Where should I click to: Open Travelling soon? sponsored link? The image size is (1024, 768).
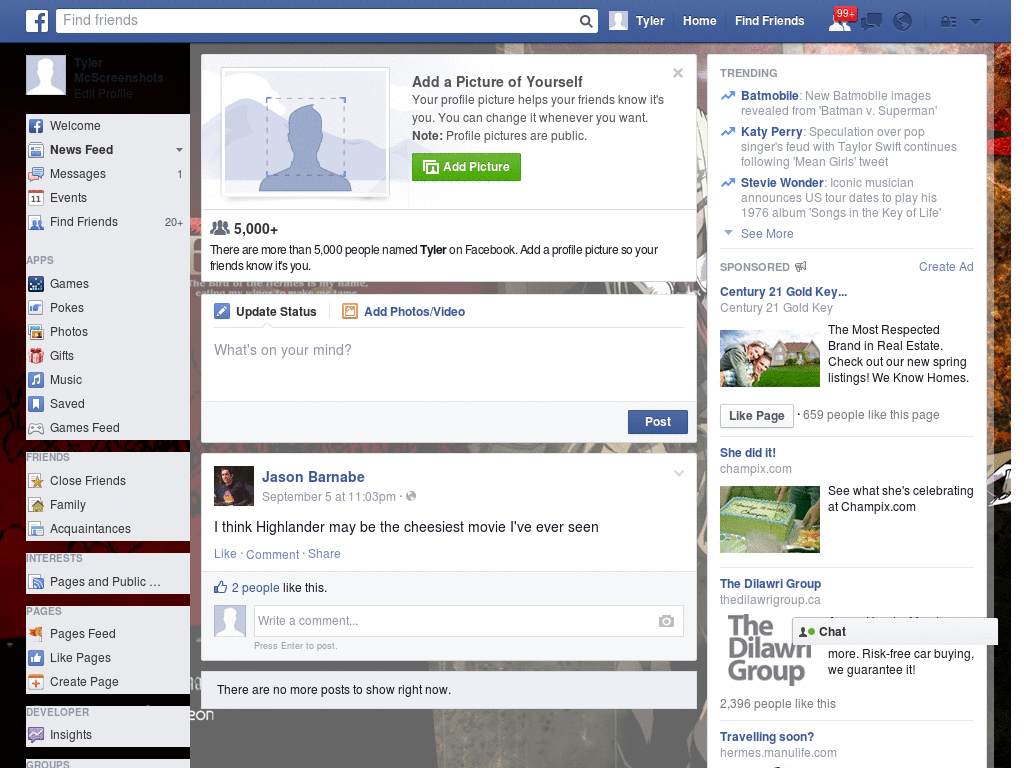coord(767,737)
